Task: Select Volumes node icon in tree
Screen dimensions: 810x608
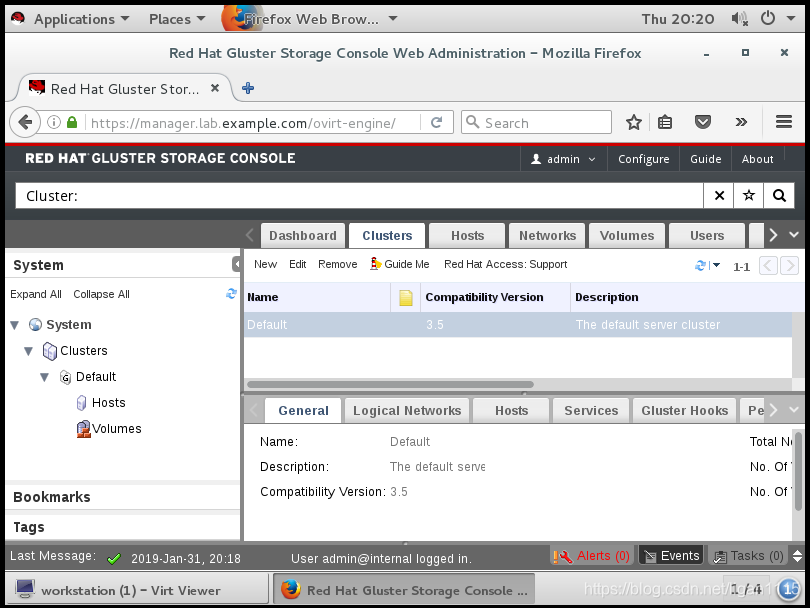Action: pyautogui.click(x=83, y=429)
